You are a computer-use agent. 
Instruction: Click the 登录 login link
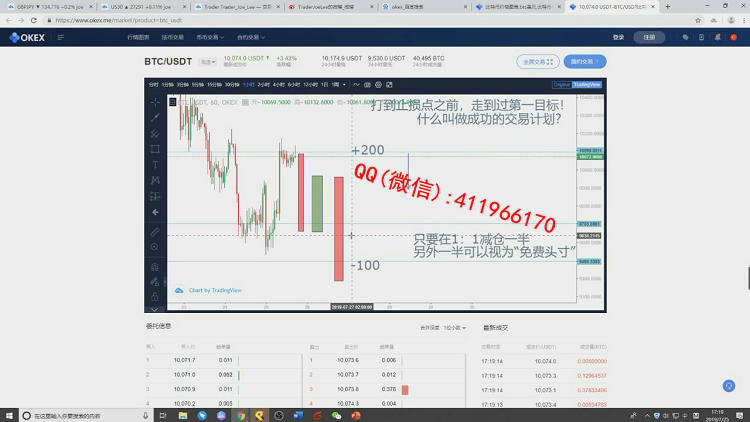click(x=618, y=37)
